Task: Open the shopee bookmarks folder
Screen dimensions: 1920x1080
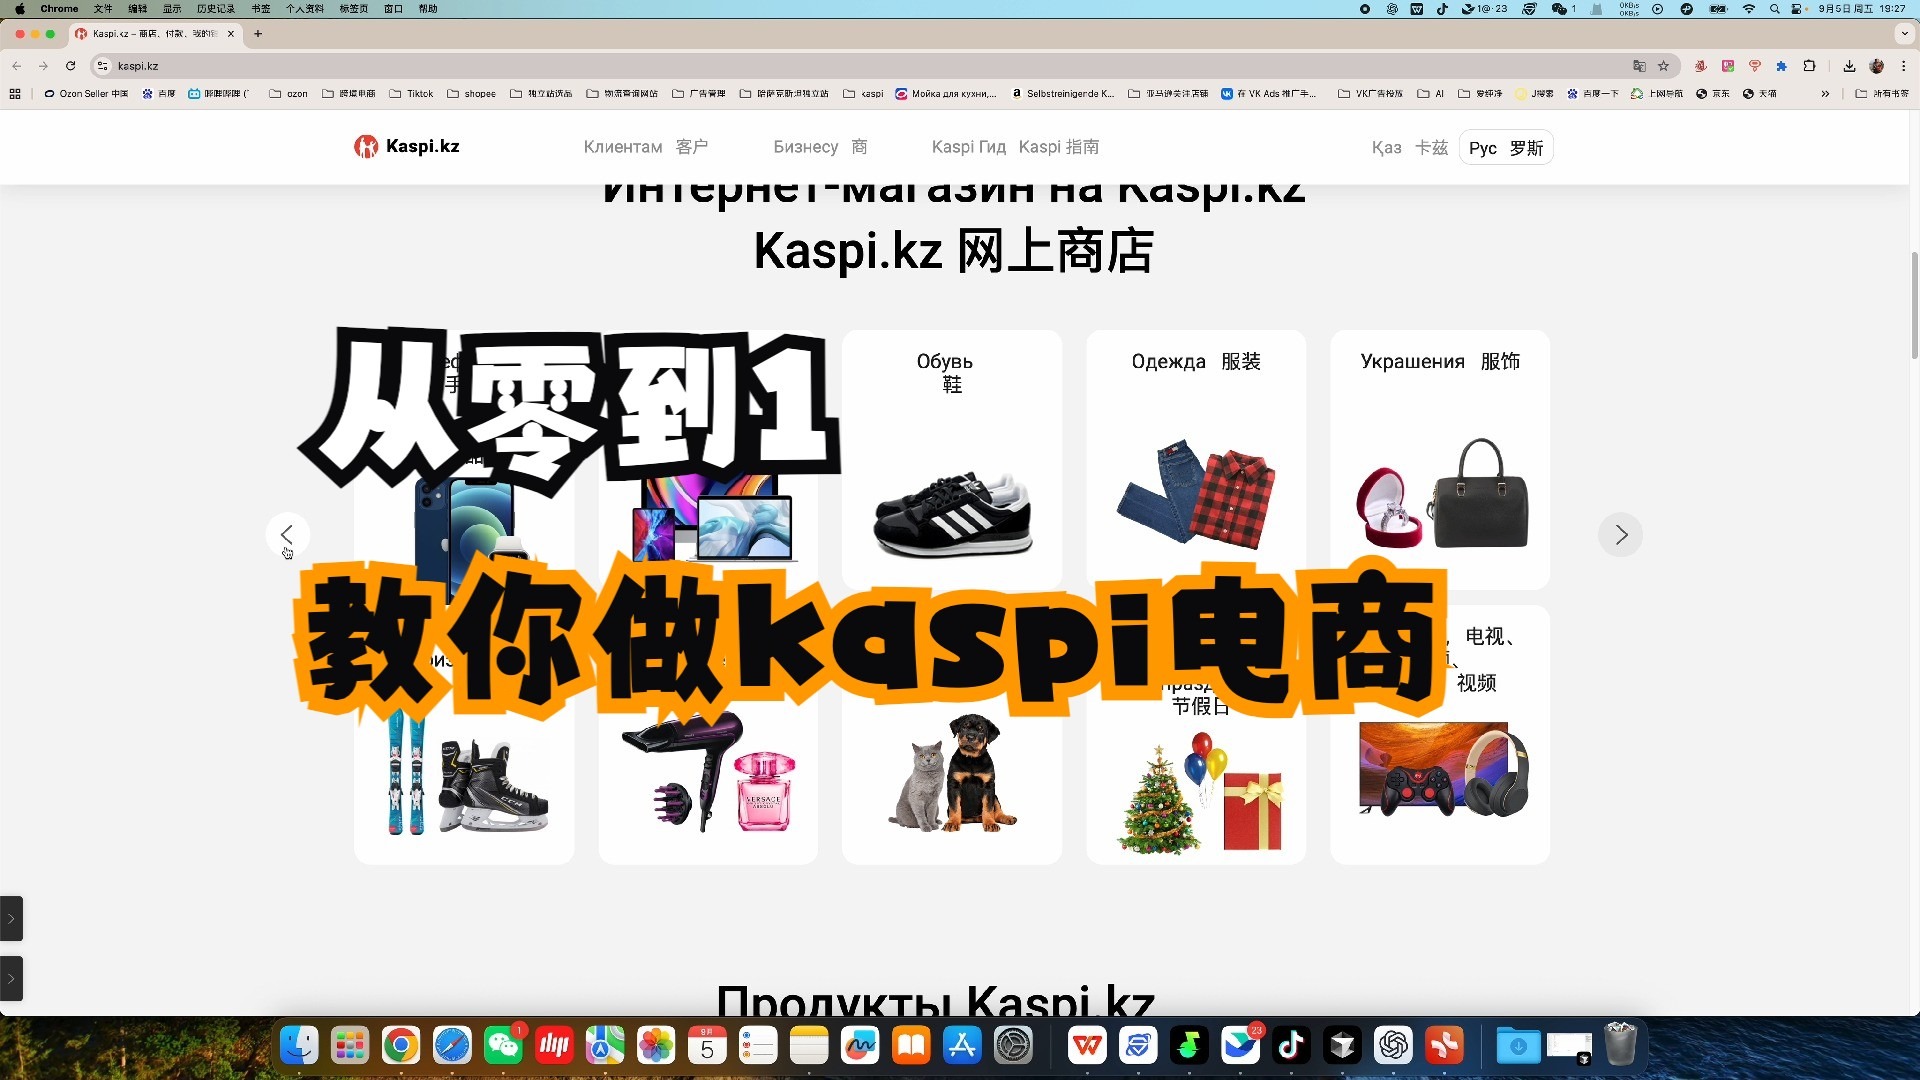Action: click(471, 94)
